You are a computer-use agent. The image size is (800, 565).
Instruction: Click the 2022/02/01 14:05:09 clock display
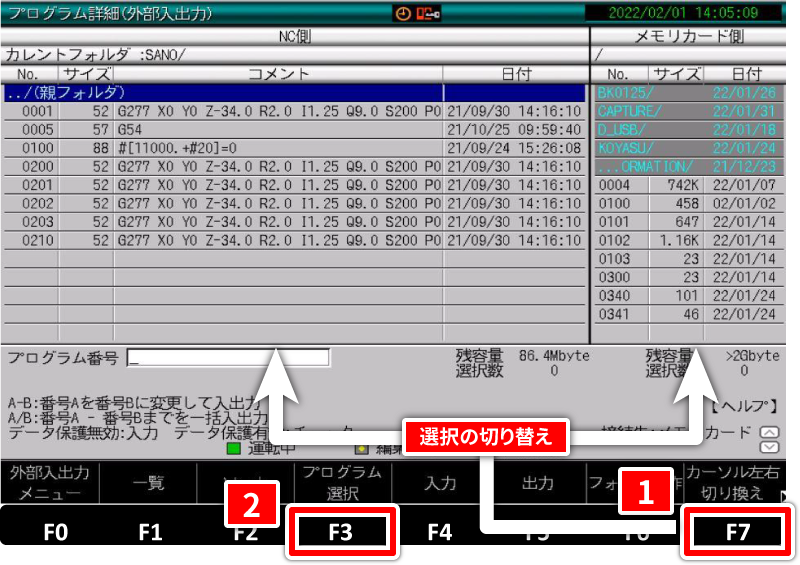(683, 13)
